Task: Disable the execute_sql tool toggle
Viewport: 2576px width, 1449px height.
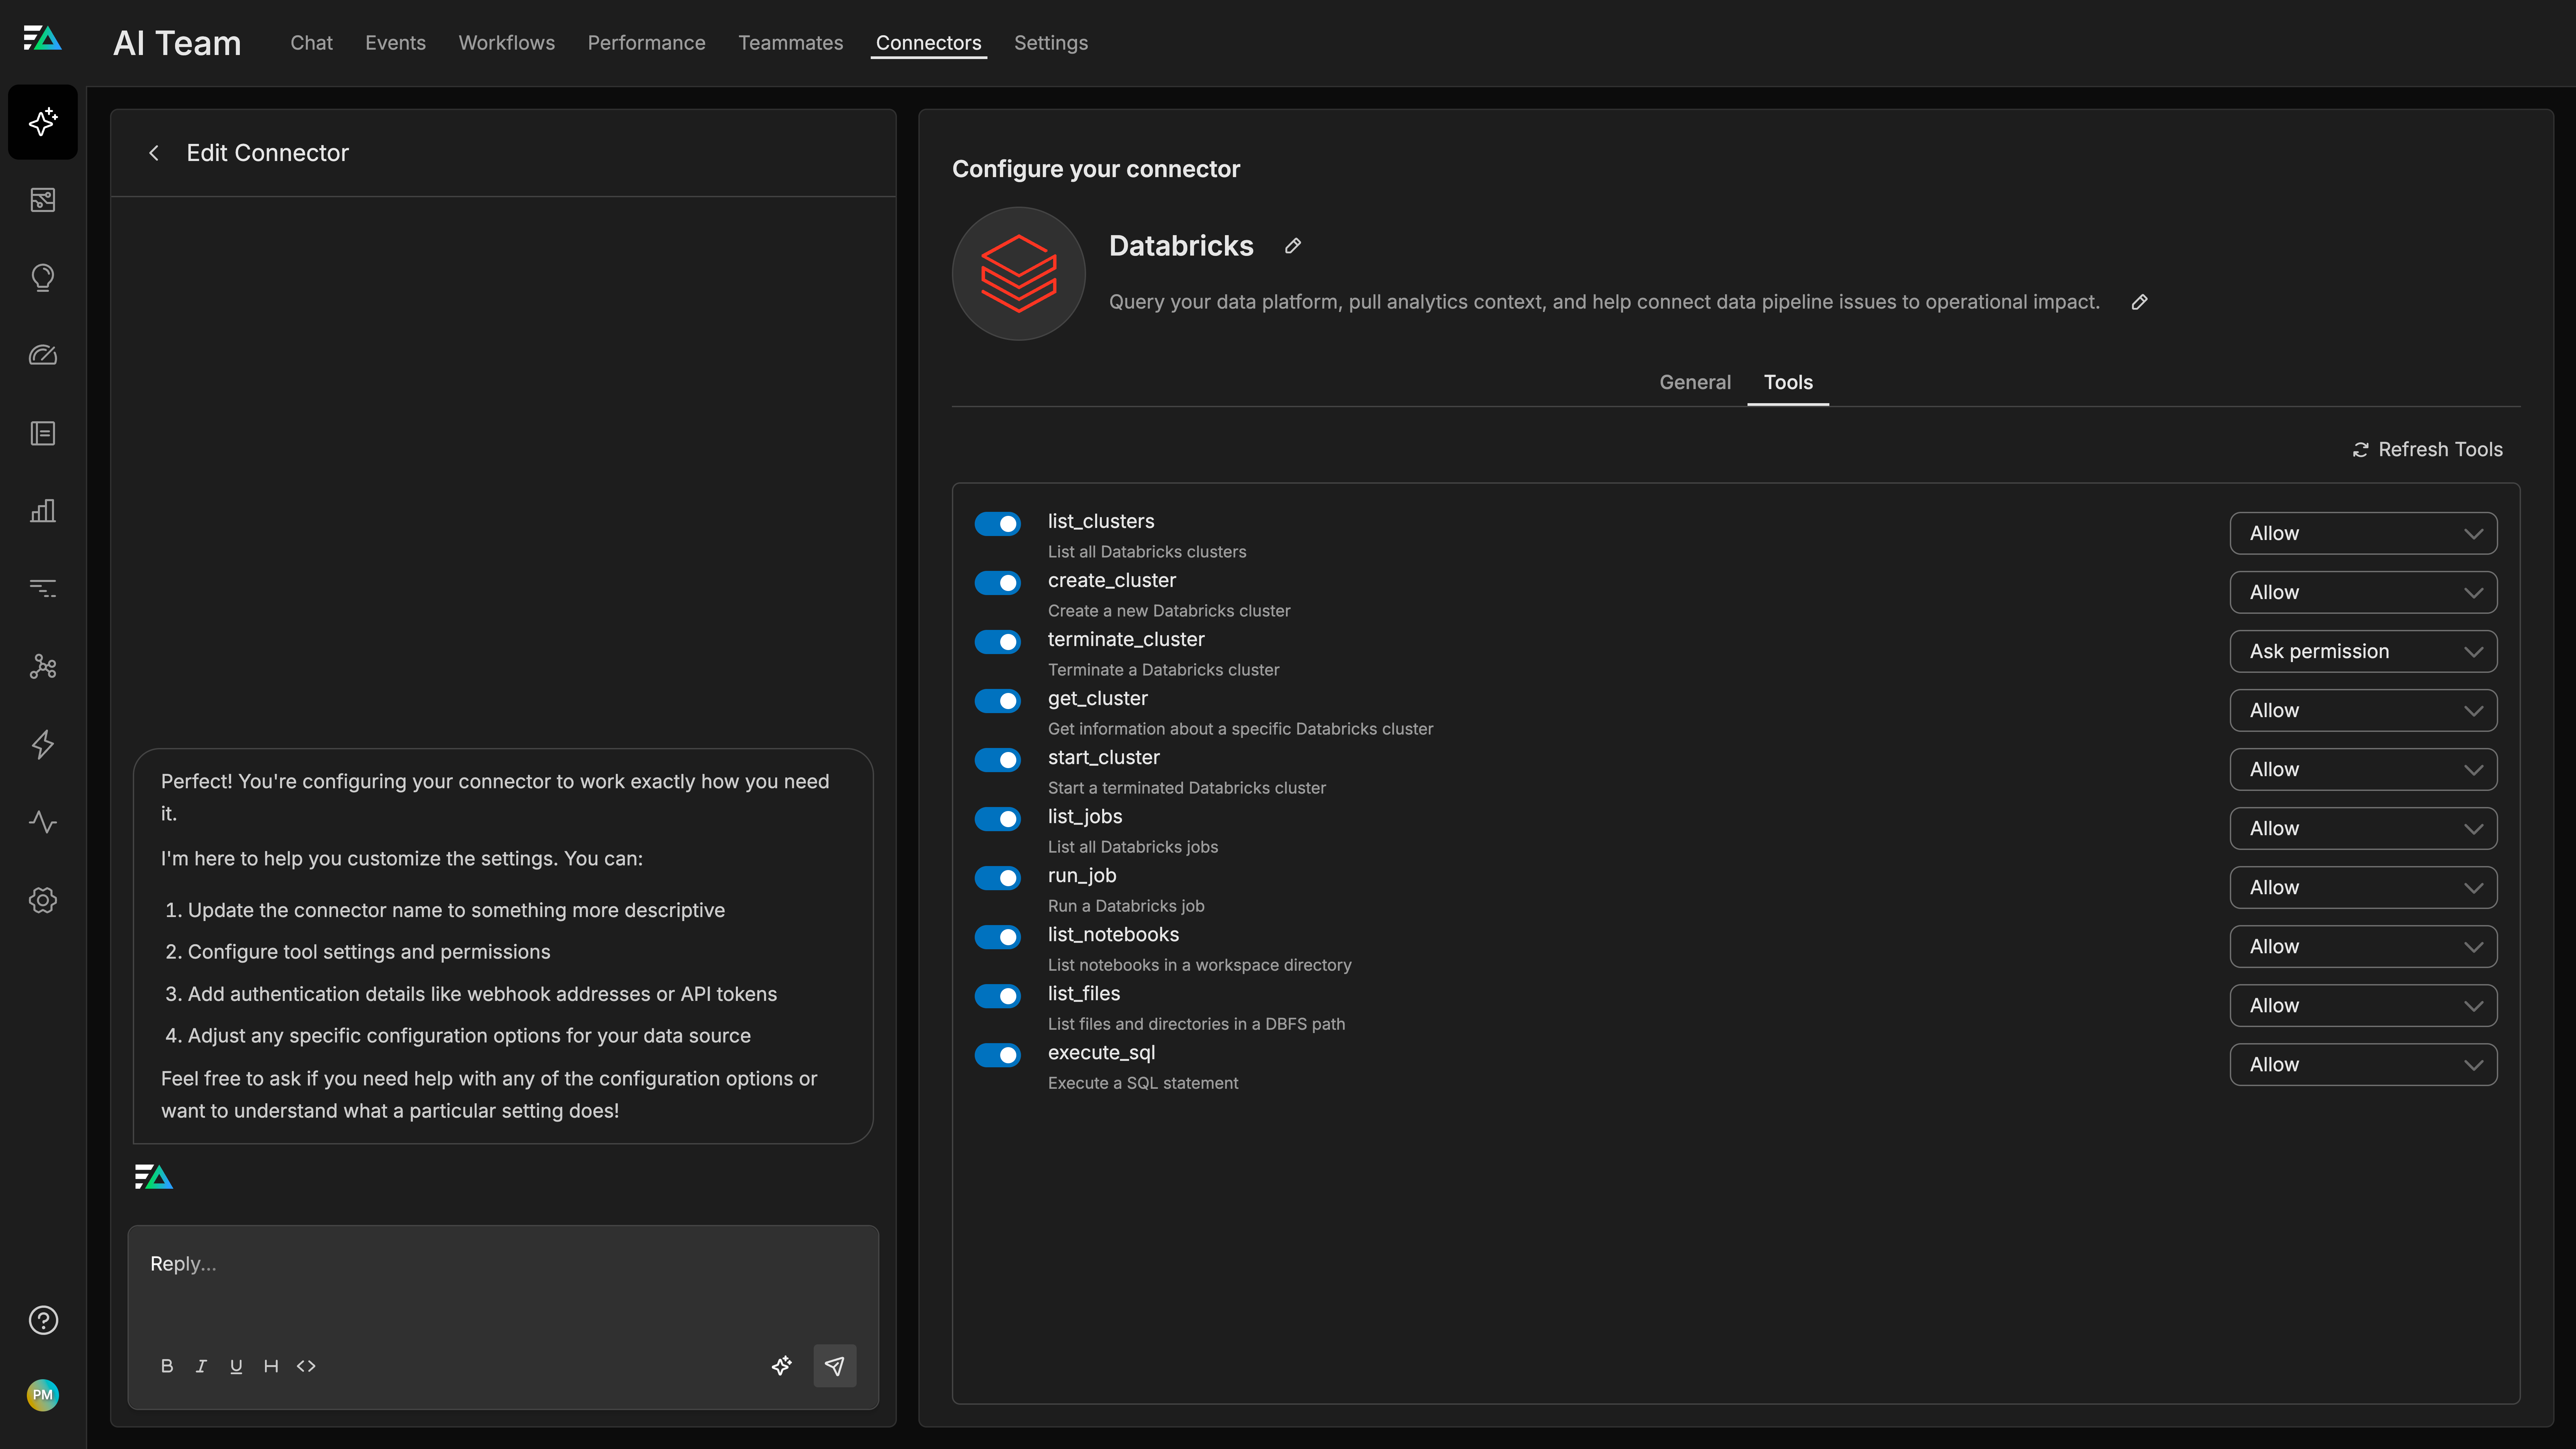Action: [998, 1055]
